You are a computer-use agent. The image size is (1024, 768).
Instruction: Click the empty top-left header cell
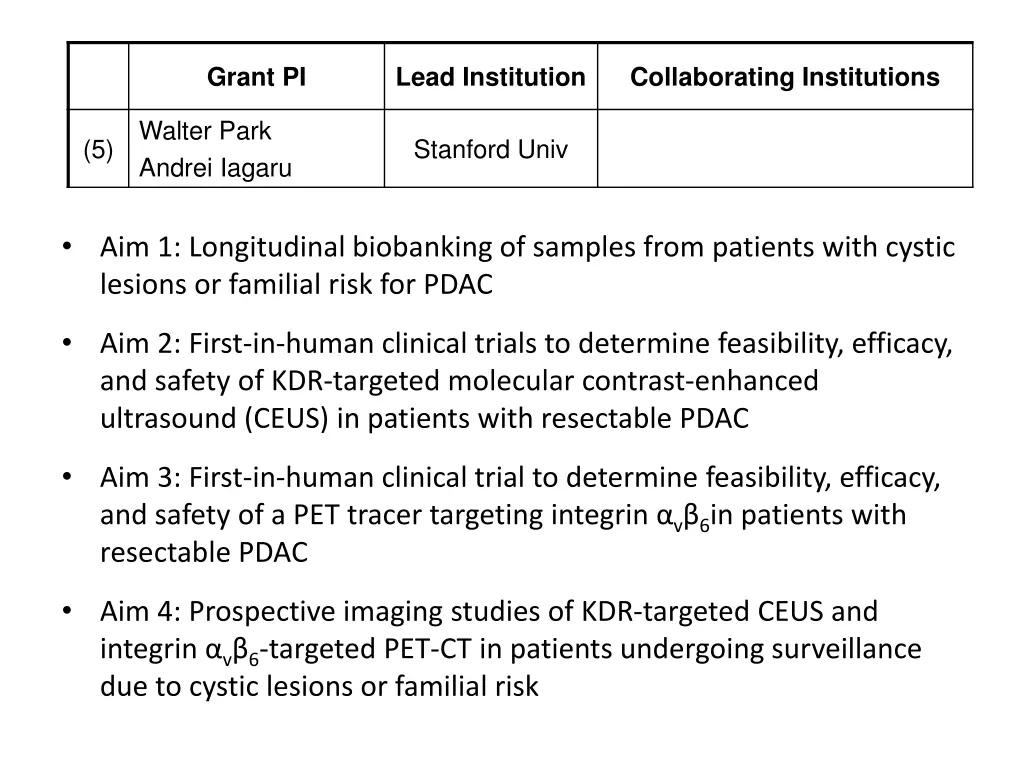98,77
